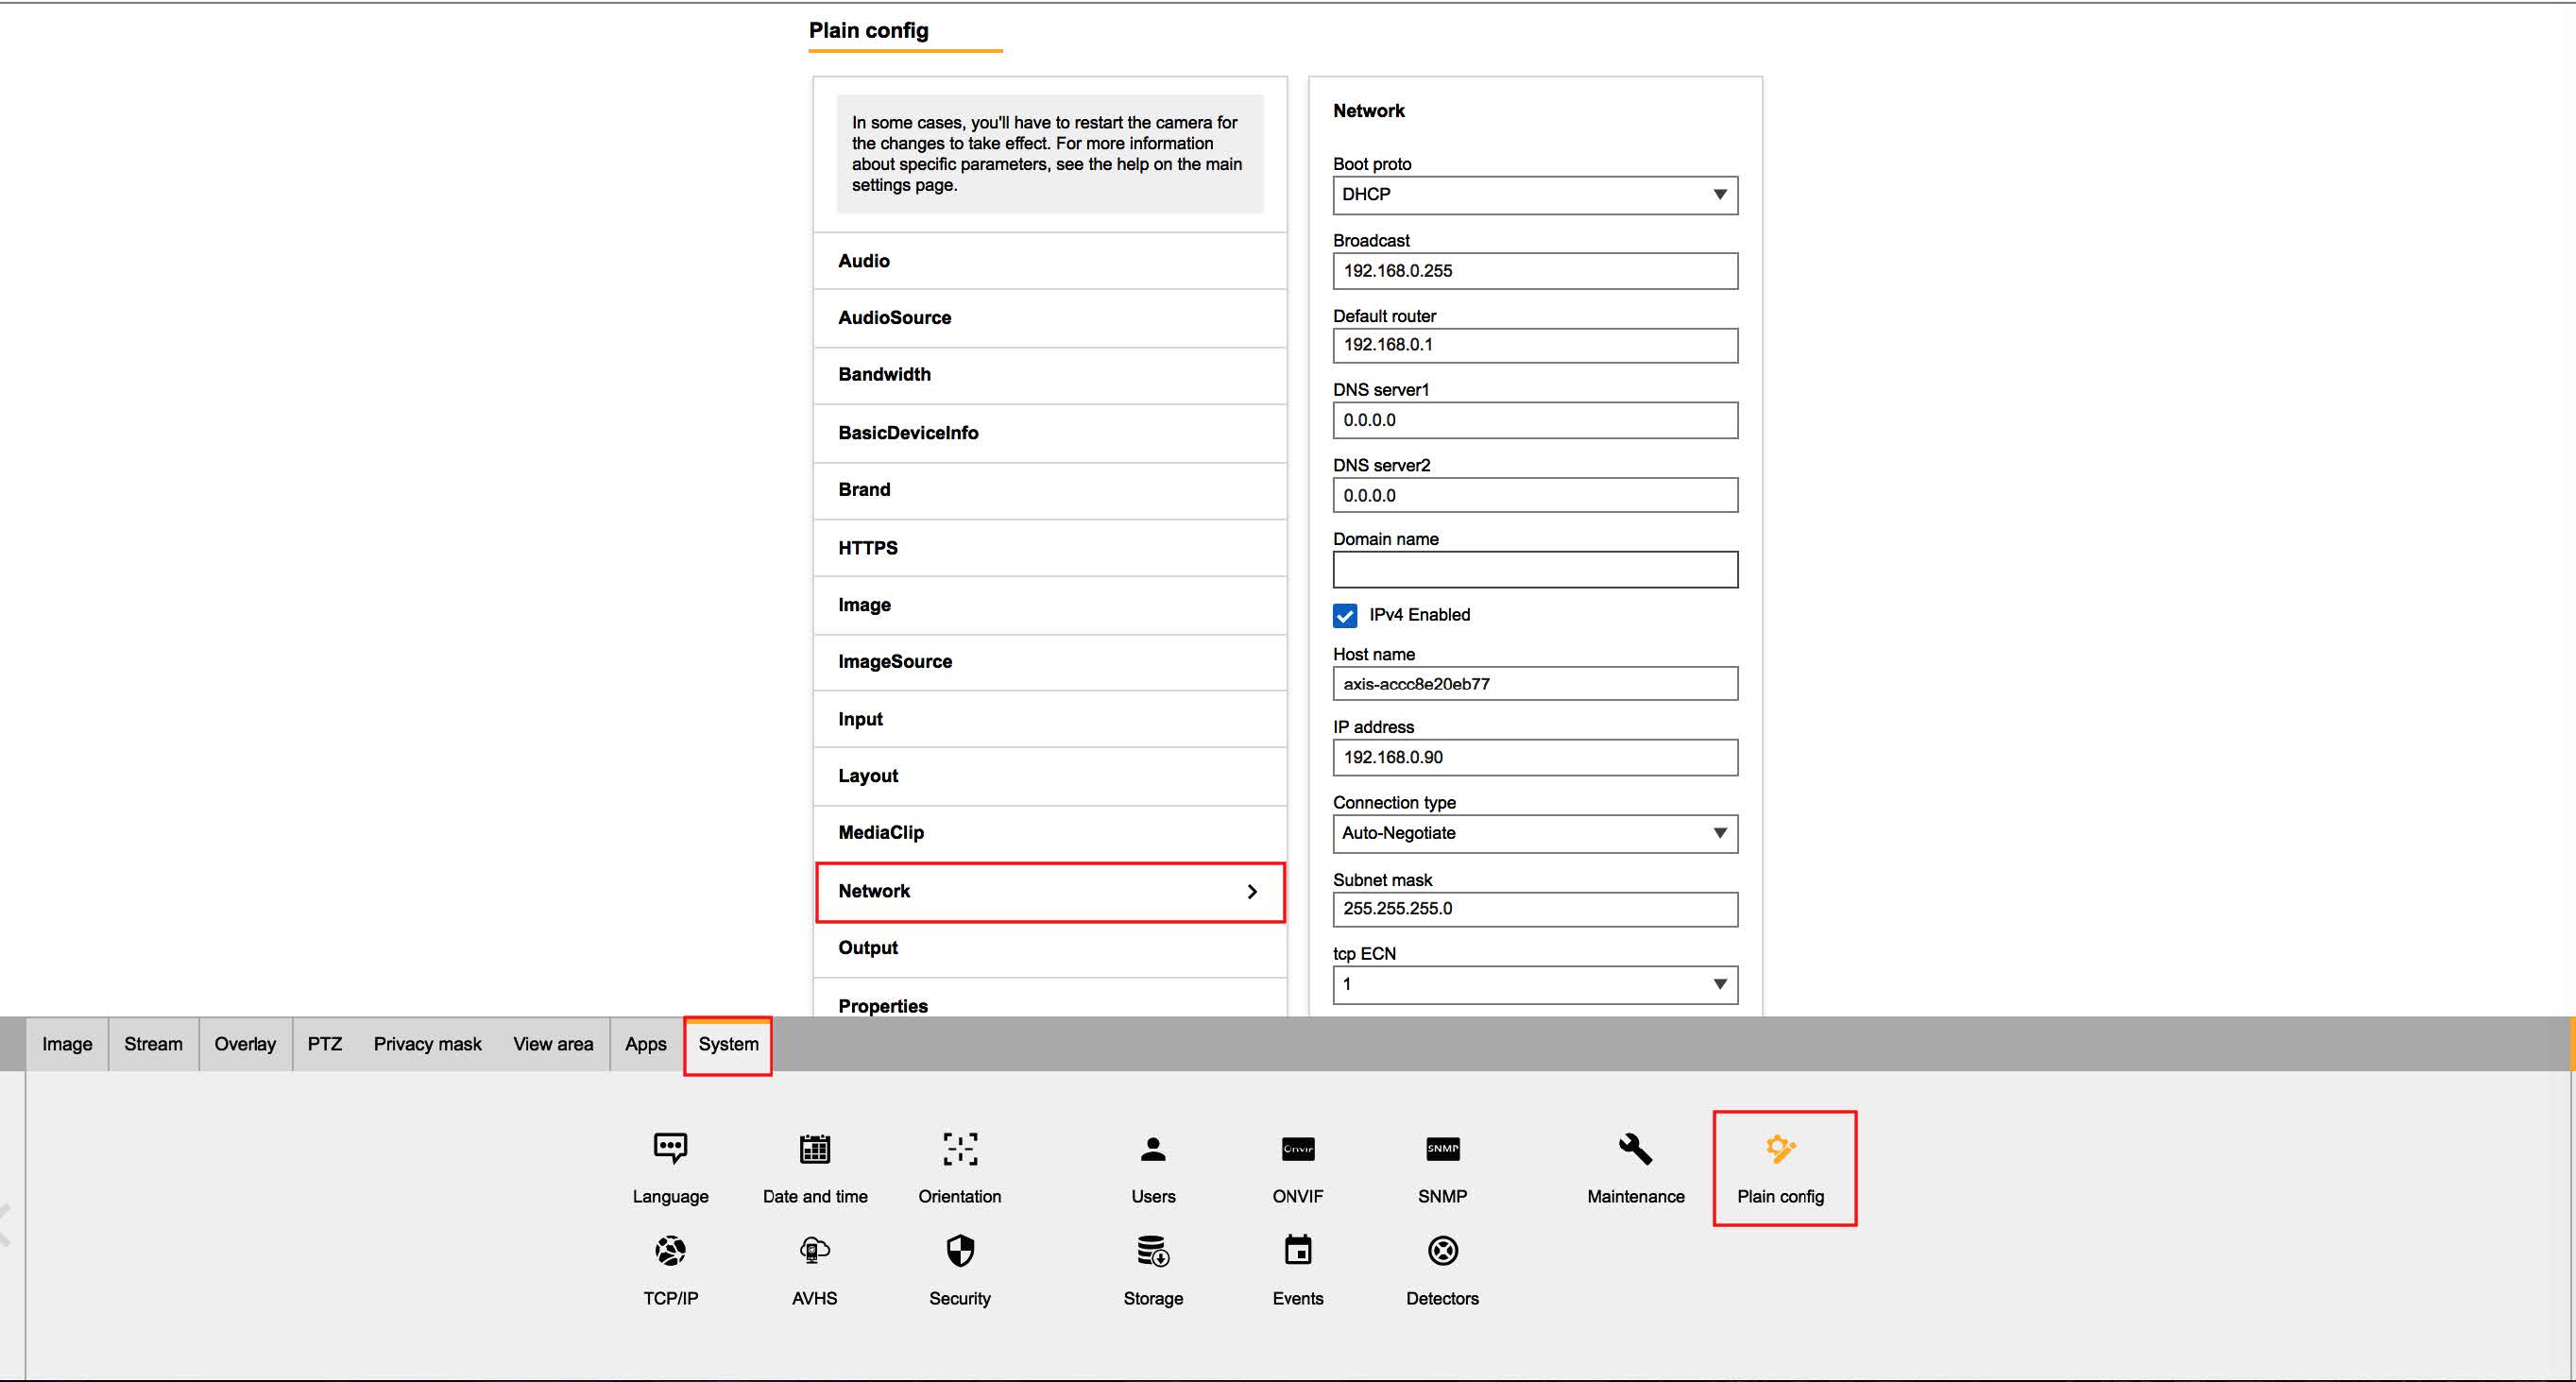Screen dimensions: 2576x1382
Task: Switch to the PTZ tab
Action: point(325,1044)
